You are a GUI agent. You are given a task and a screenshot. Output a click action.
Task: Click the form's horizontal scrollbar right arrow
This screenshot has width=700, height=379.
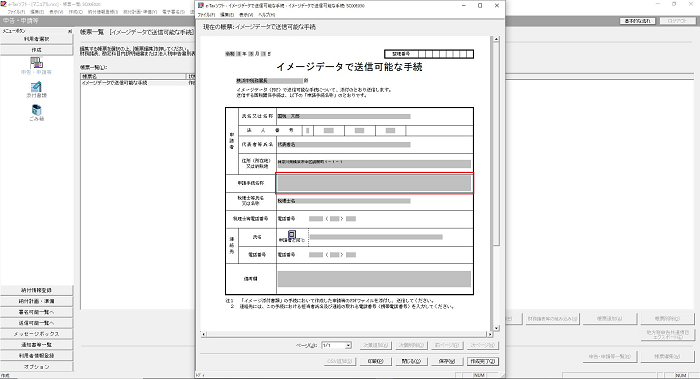(x=489, y=334)
